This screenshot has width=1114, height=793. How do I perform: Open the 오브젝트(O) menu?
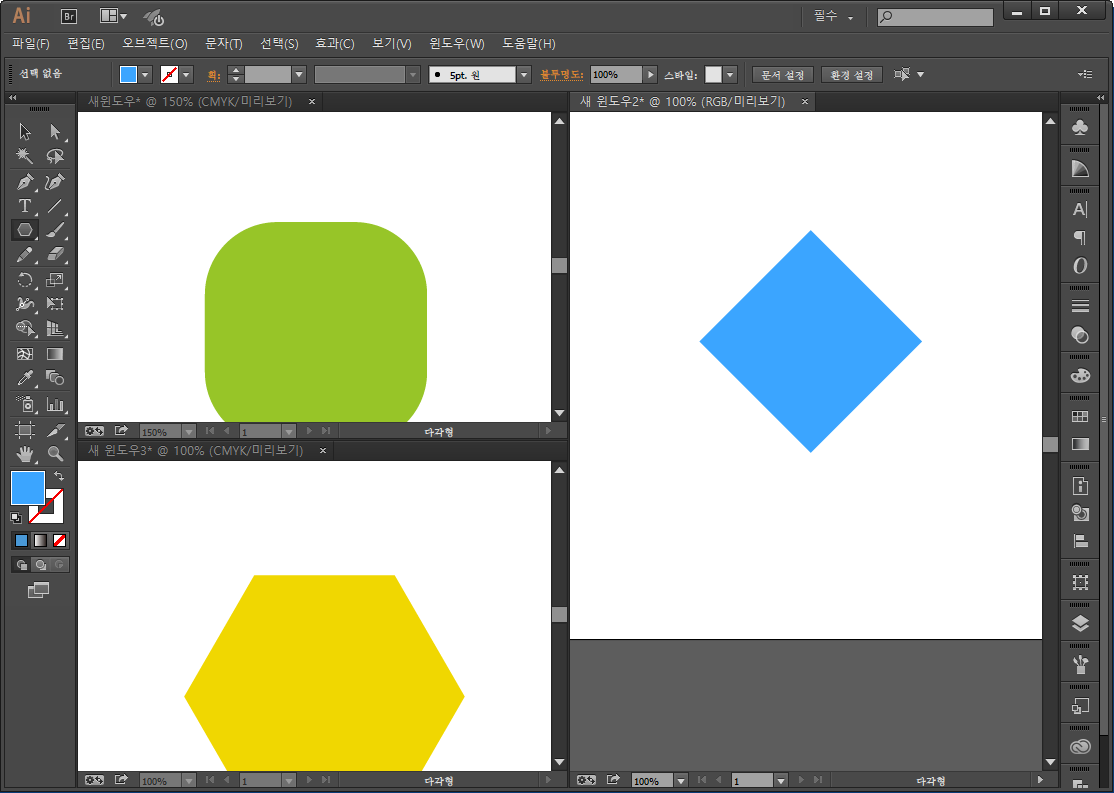pyautogui.click(x=154, y=44)
